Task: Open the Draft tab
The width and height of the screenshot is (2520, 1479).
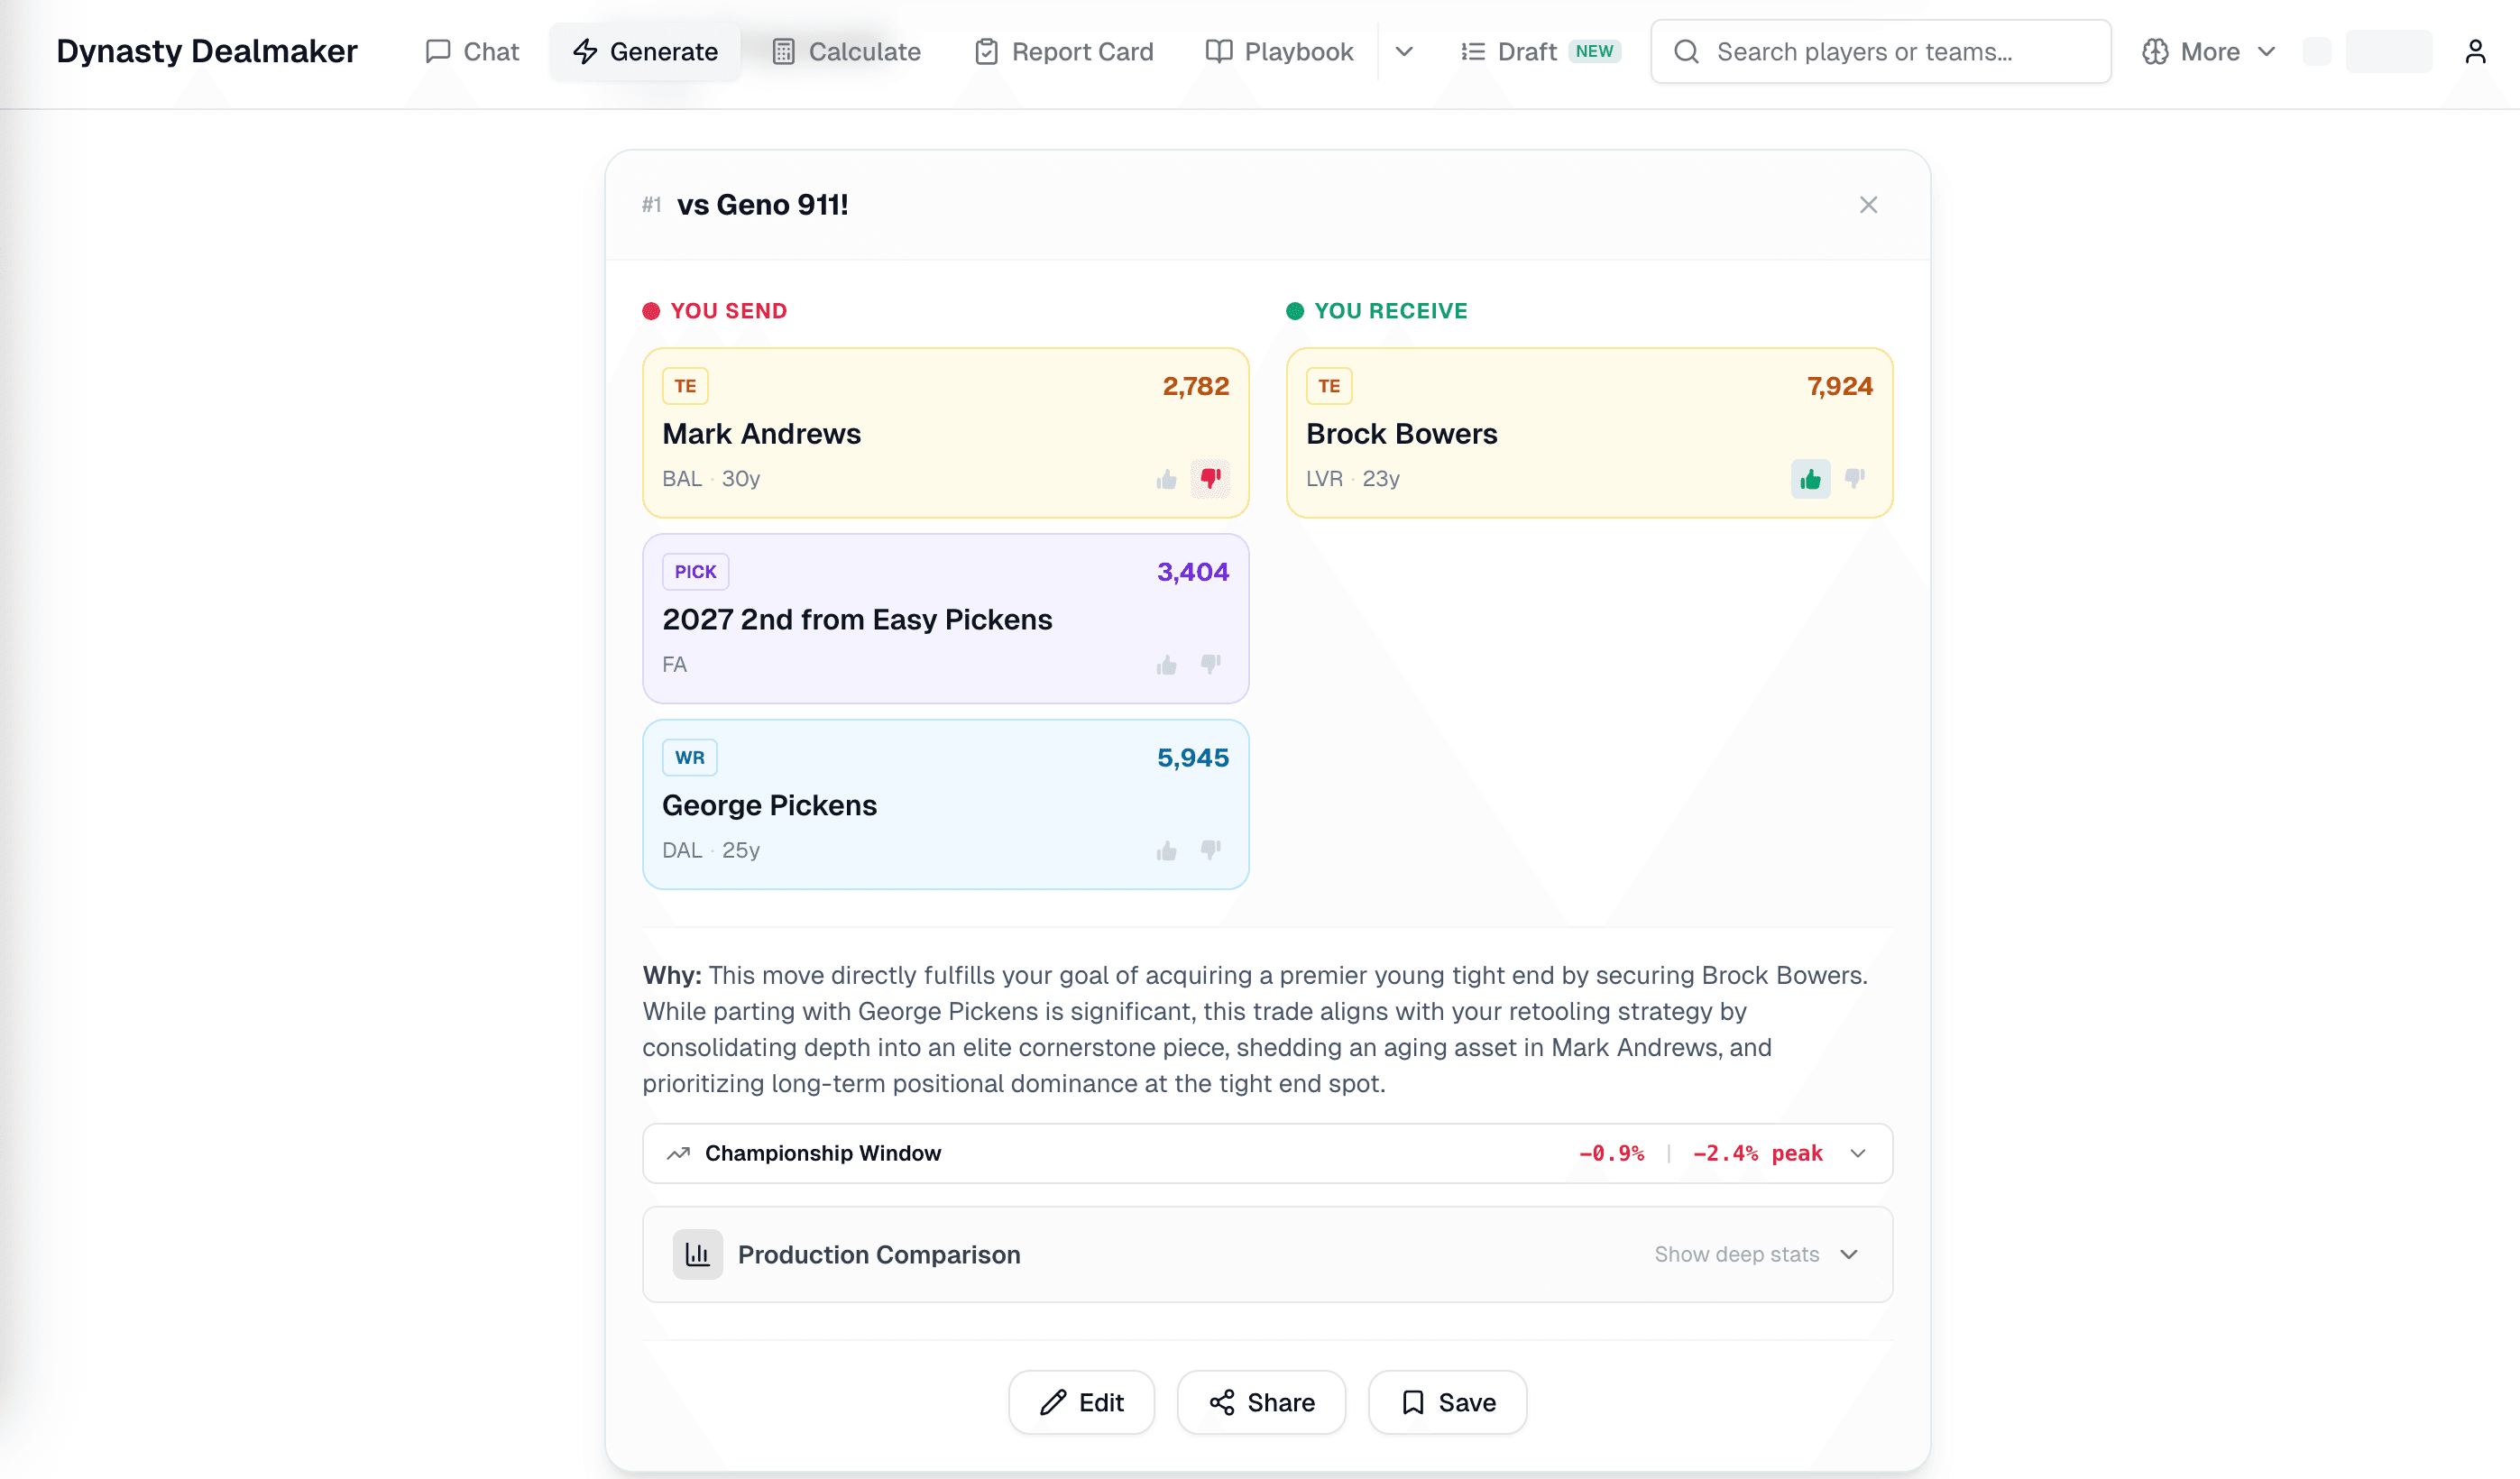Action: tap(1540, 51)
